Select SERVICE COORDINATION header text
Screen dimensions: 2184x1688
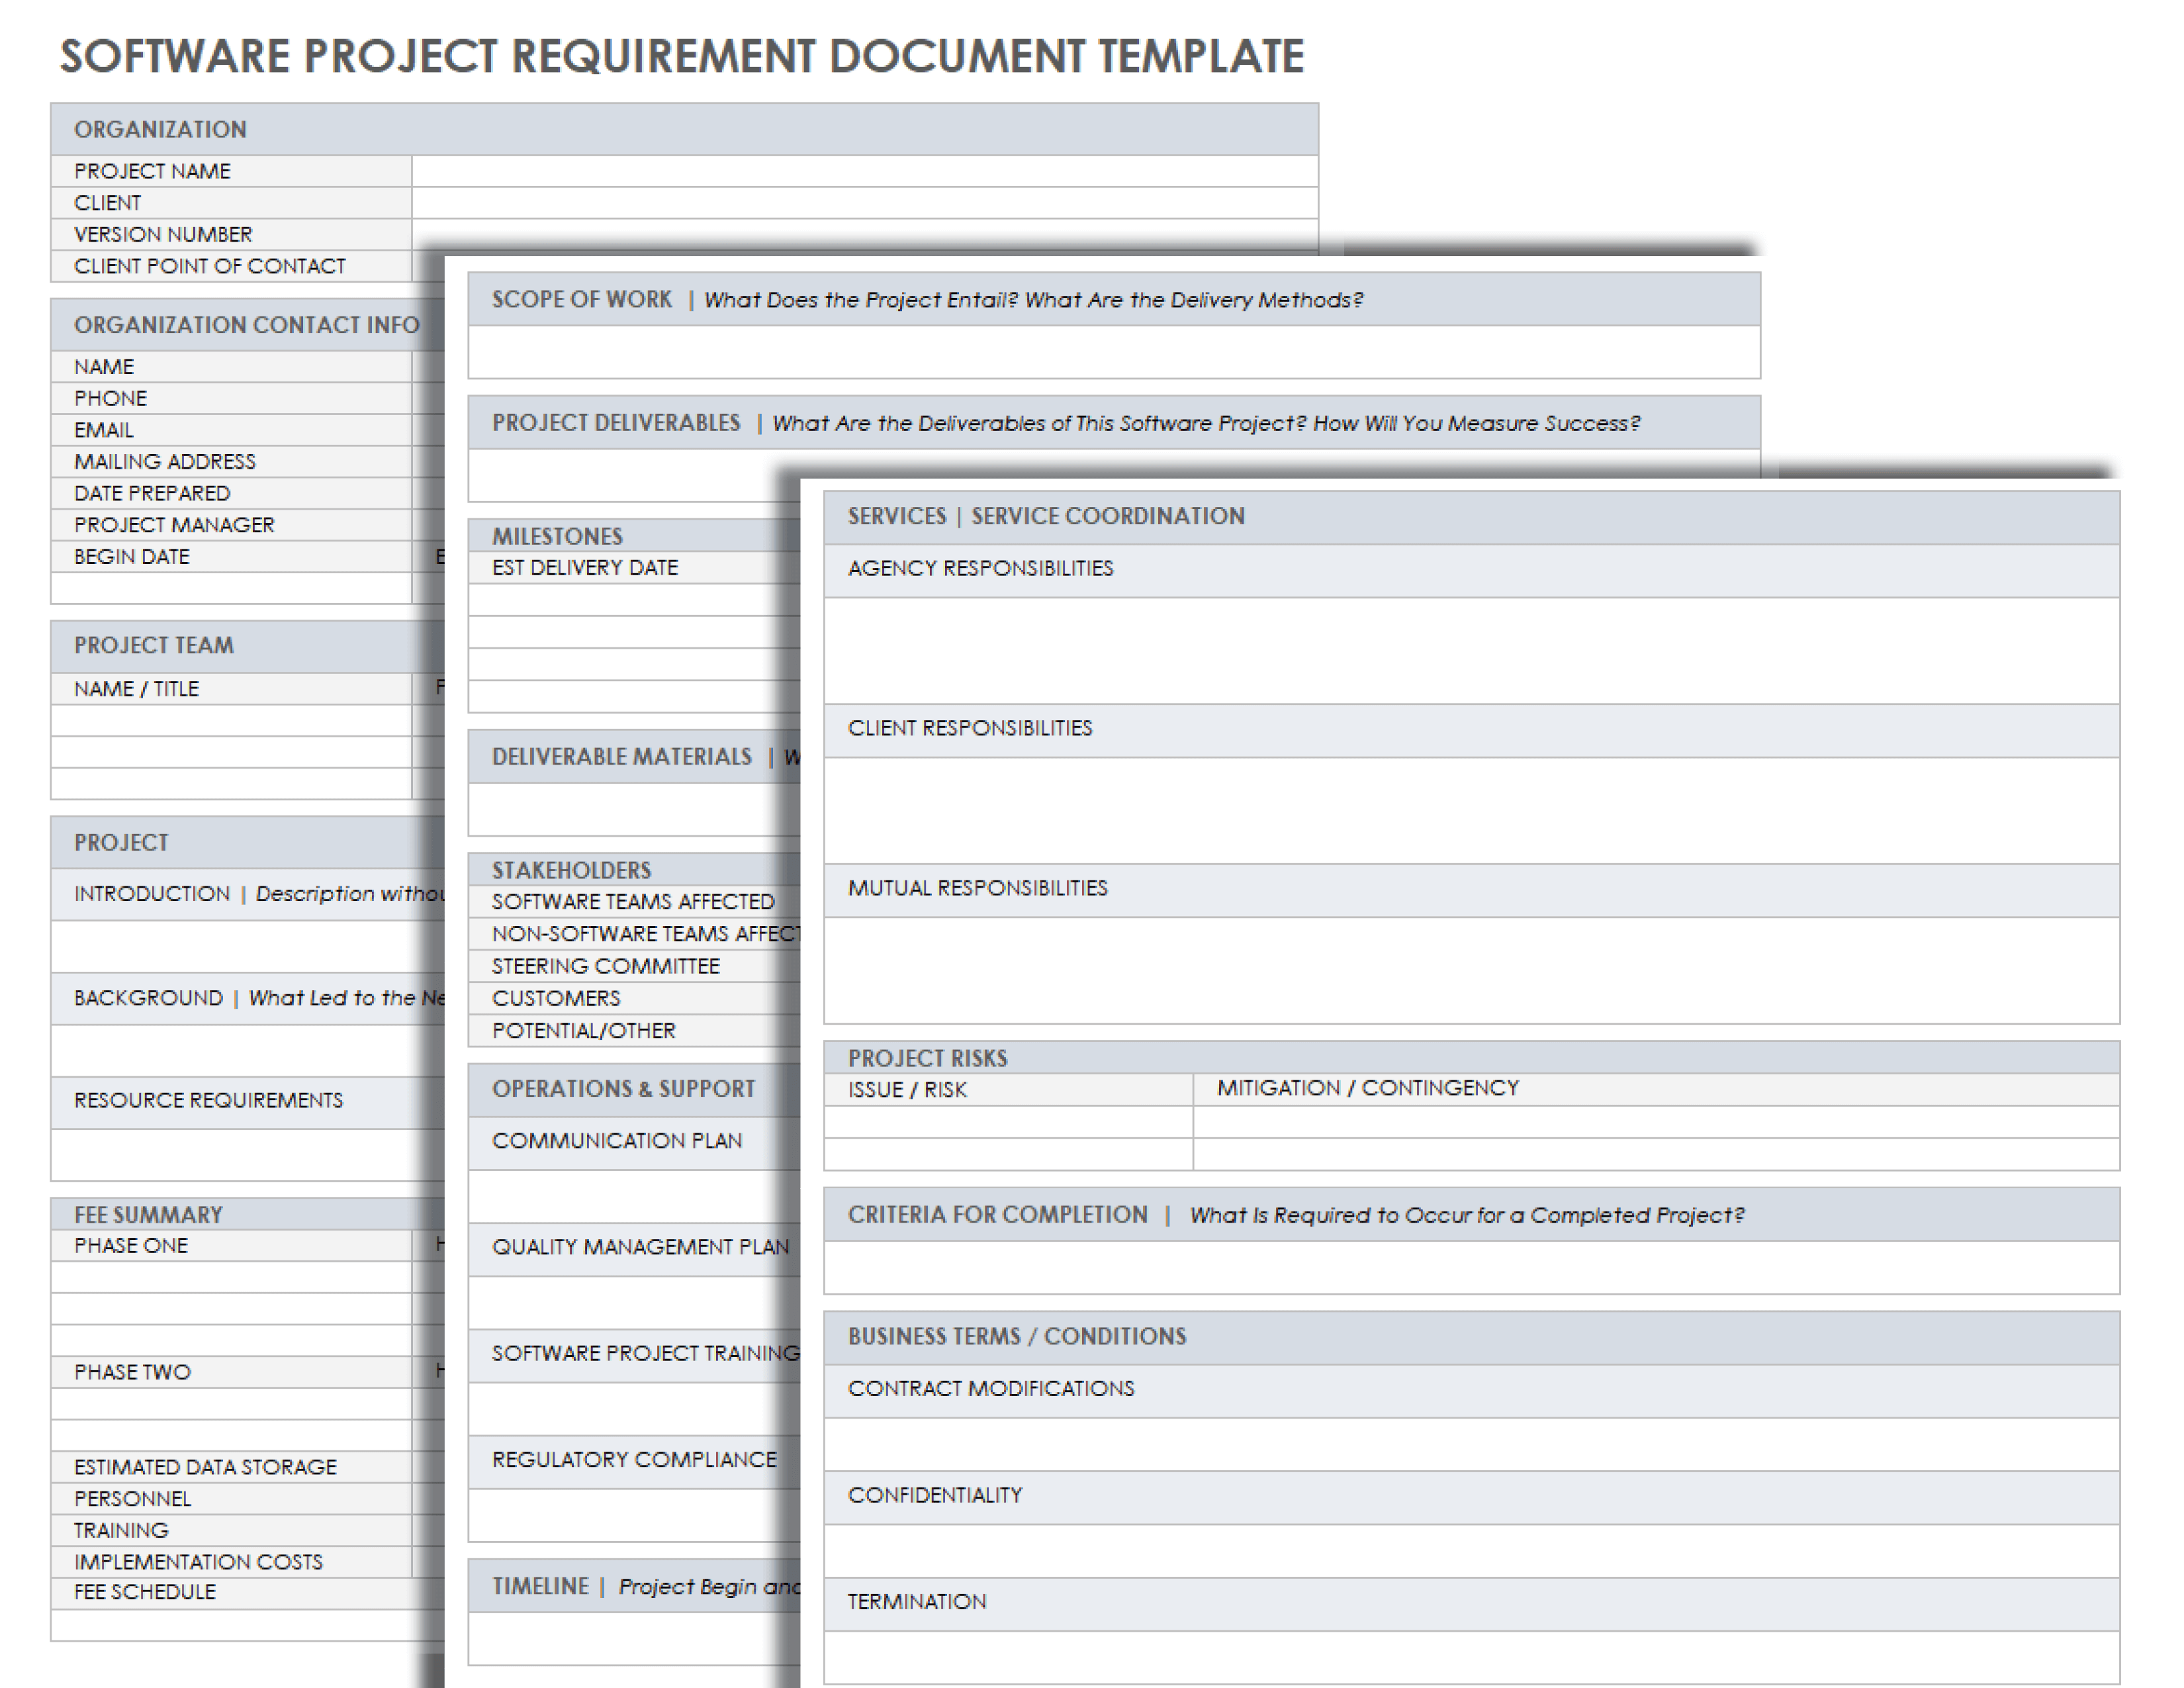pyautogui.click(x=1108, y=517)
